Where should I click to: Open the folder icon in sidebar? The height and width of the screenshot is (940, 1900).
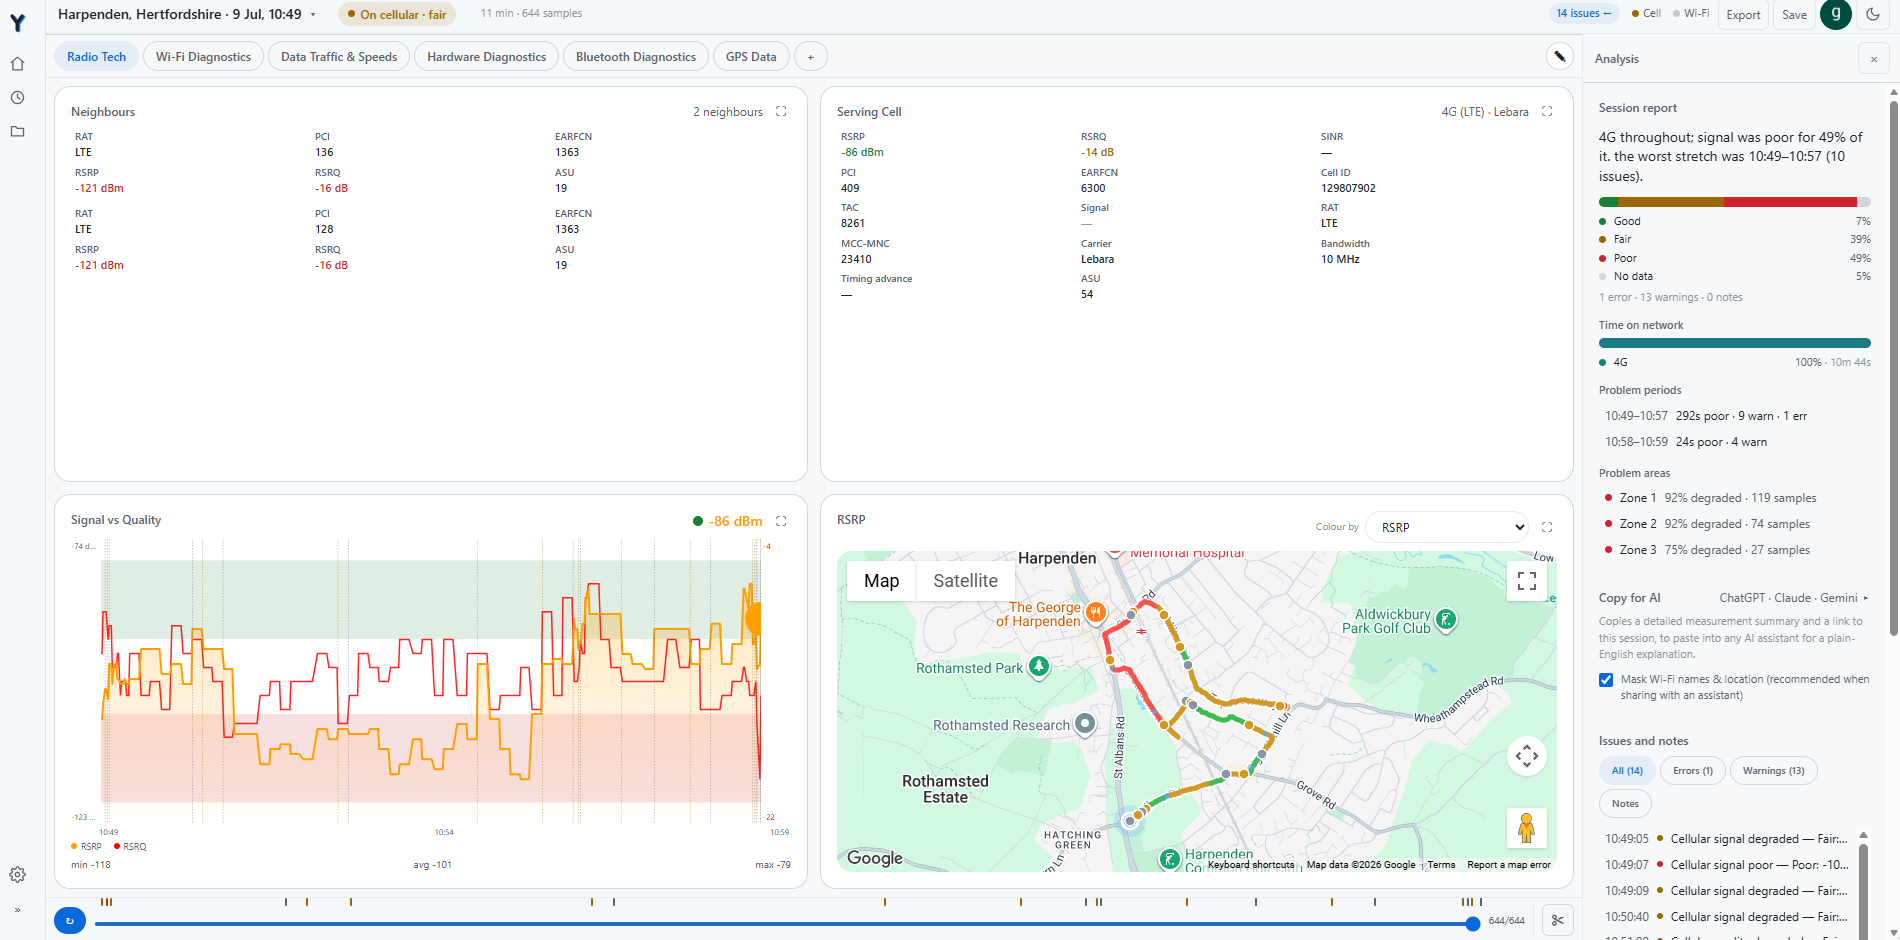(17, 131)
